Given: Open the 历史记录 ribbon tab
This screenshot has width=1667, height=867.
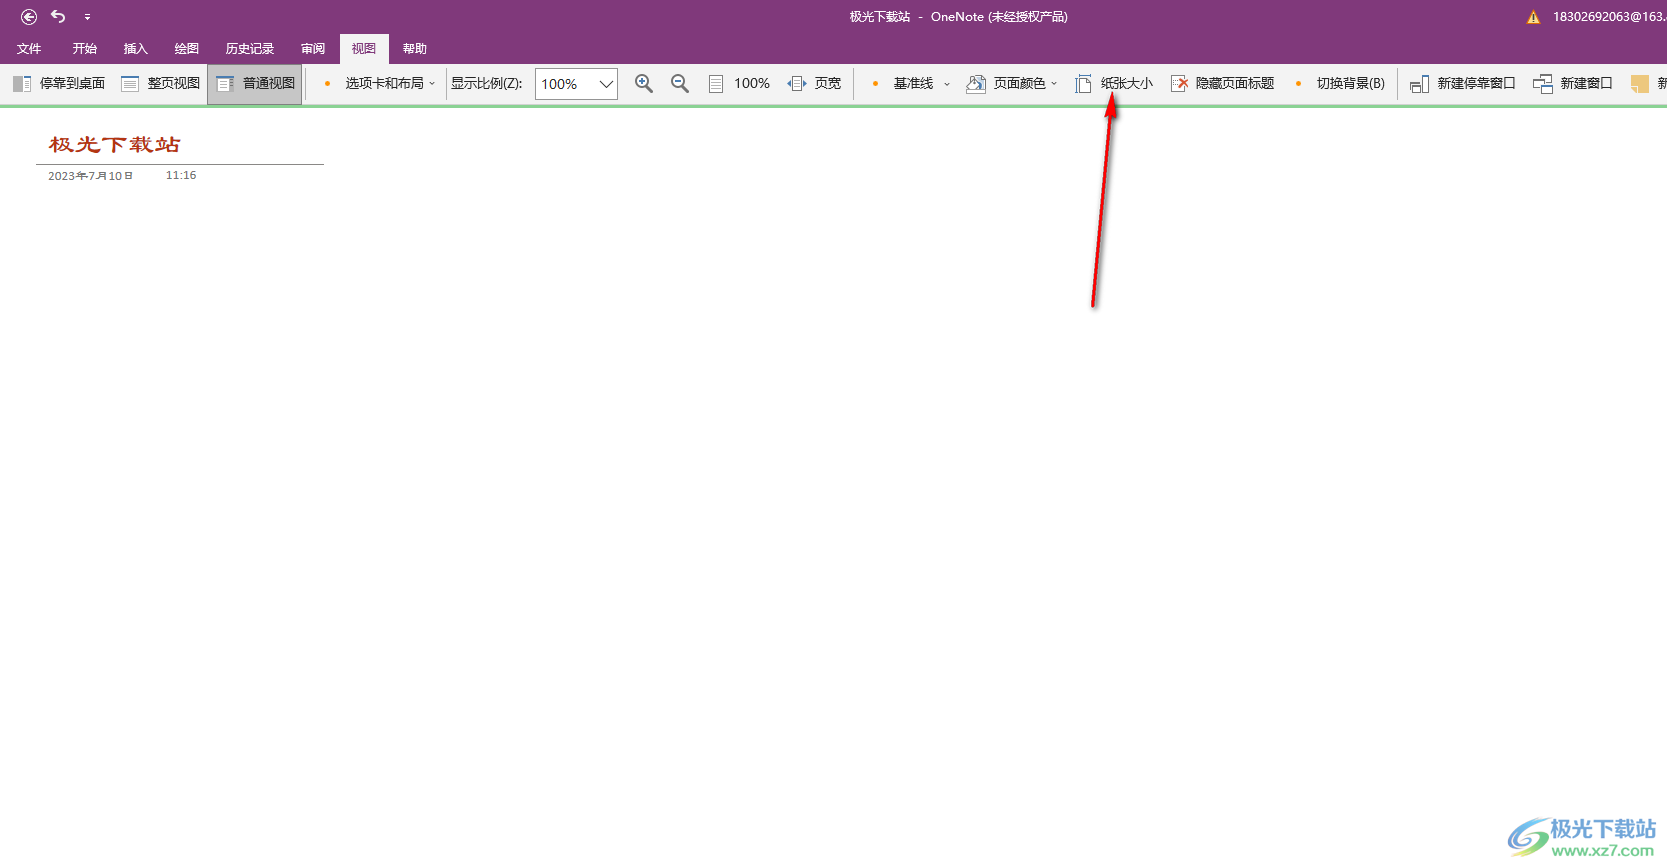Looking at the screenshot, I should click(x=249, y=49).
